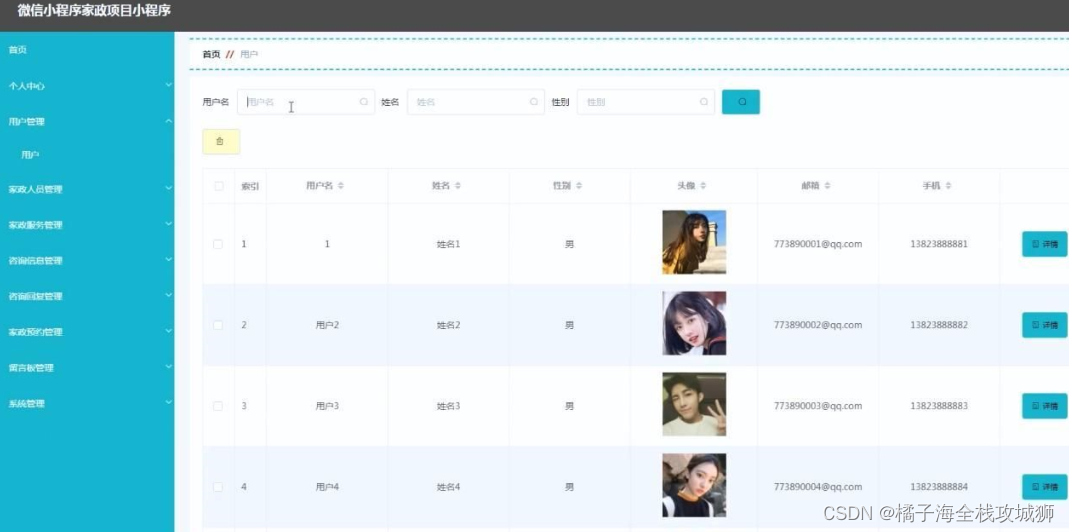Image resolution: width=1069 pixels, height=532 pixels.
Task: Sort by 性别 column arrows
Action: 579,186
